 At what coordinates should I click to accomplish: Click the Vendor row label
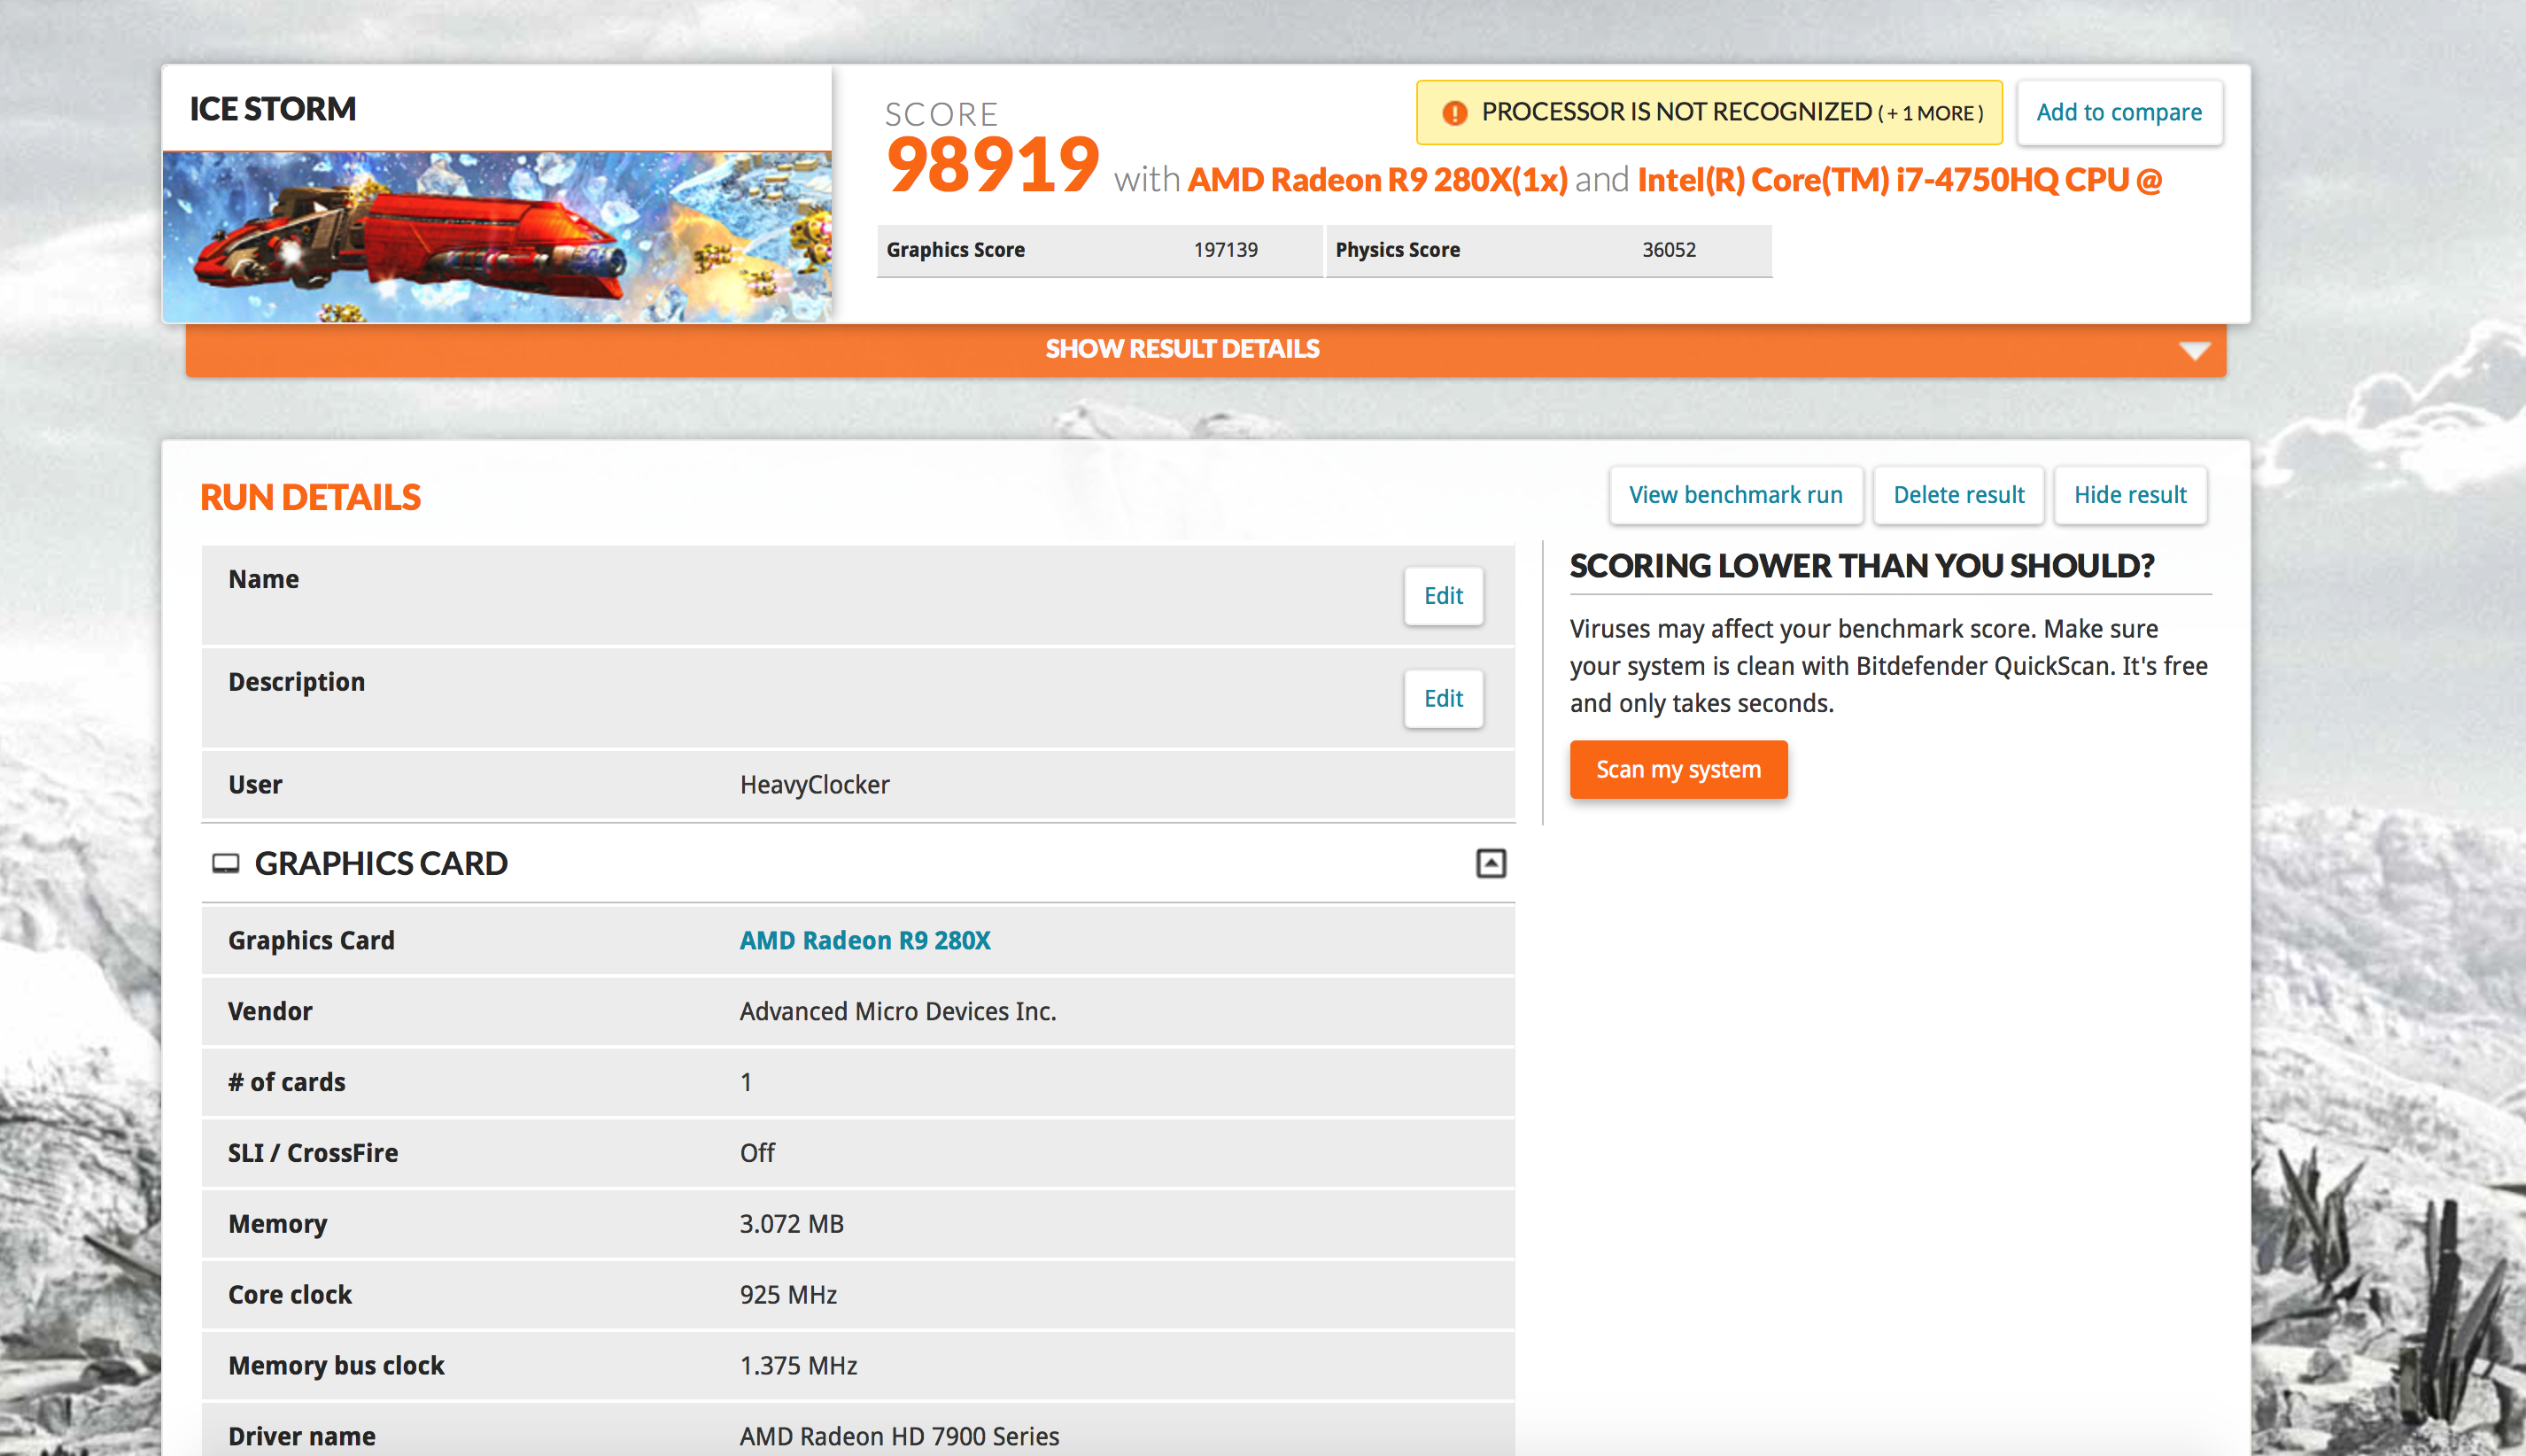(x=270, y=1011)
